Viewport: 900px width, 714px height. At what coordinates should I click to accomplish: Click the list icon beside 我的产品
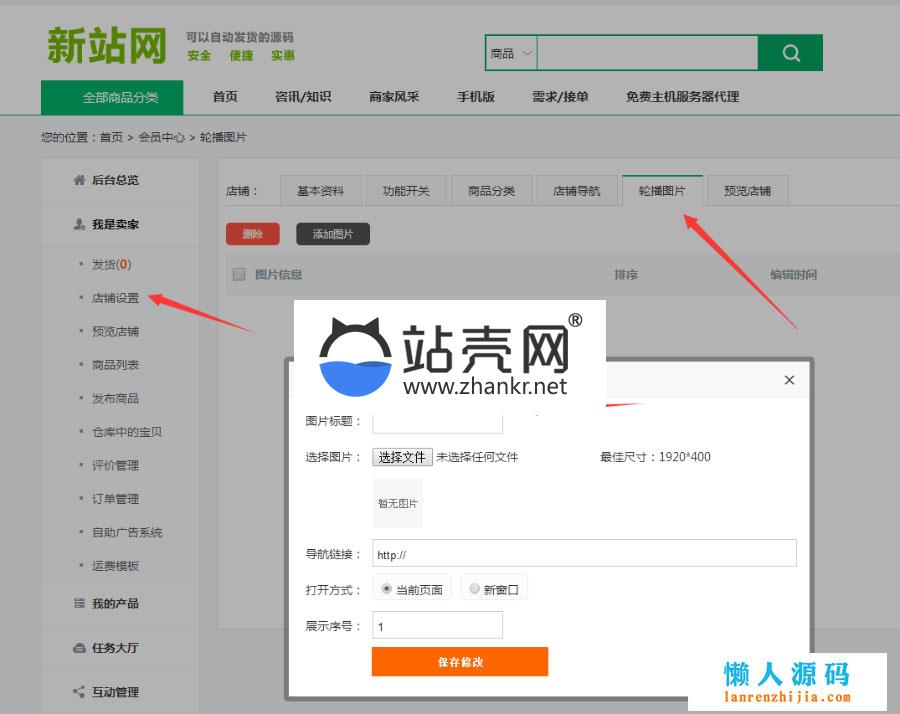tap(79, 604)
